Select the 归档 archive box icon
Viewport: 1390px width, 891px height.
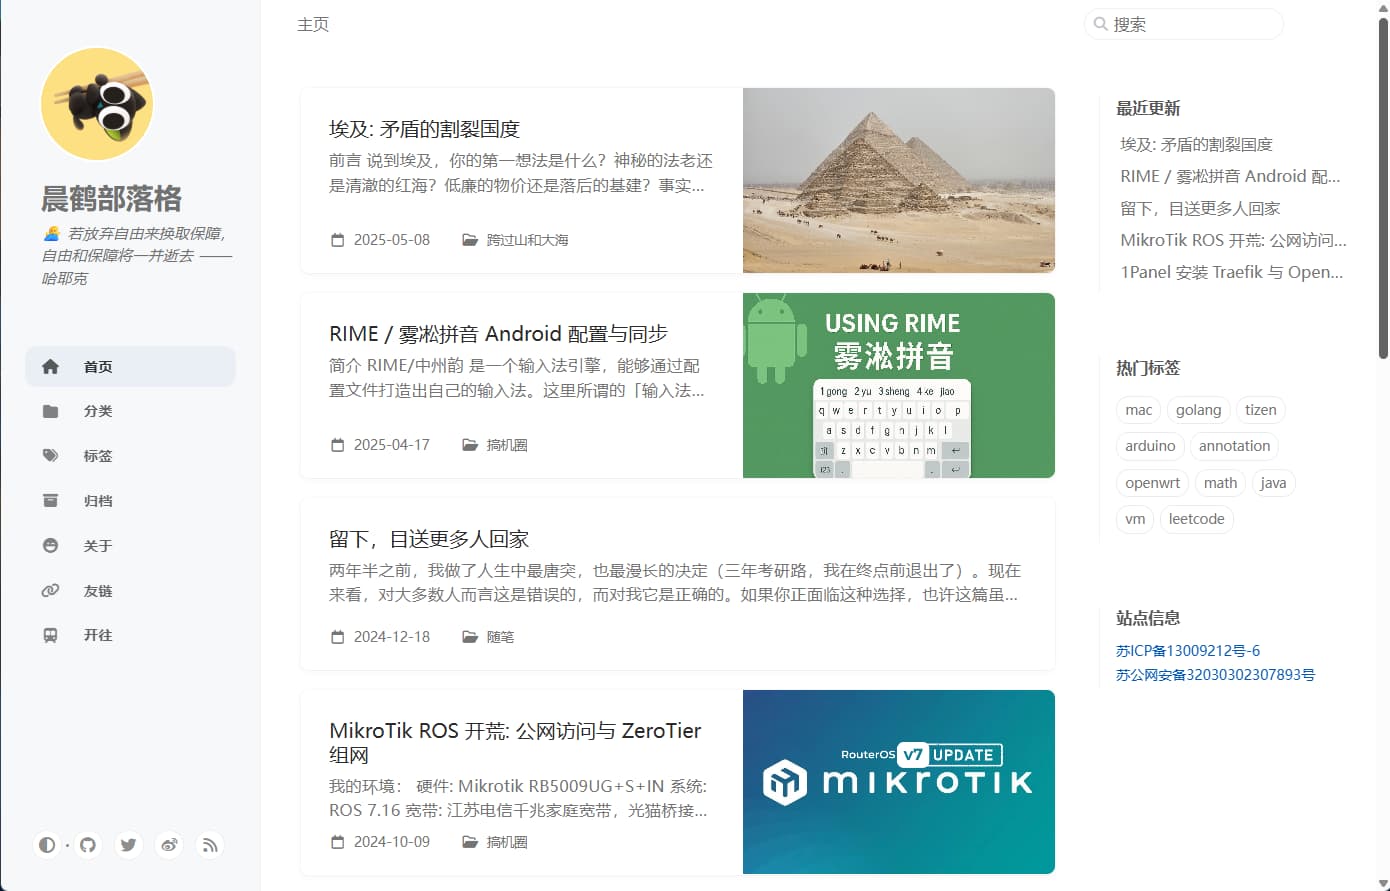50,500
